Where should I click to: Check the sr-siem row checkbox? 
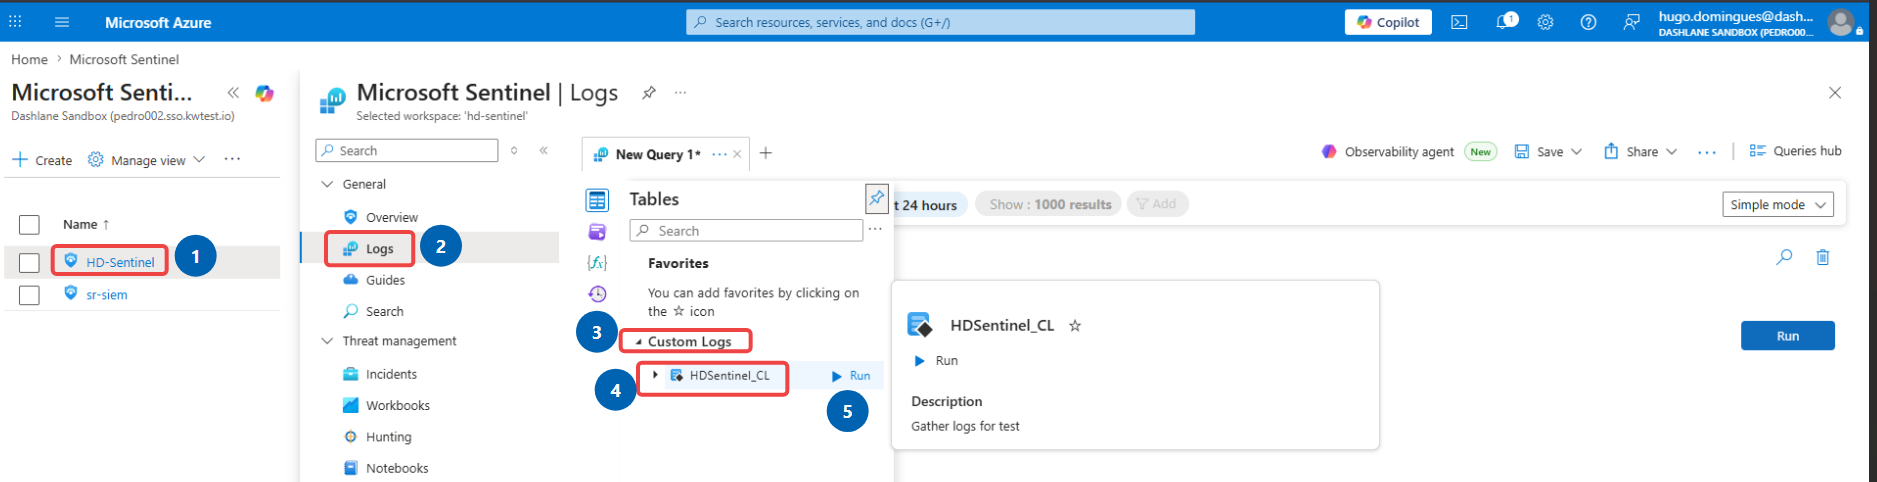pyautogui.click(x=29, y=295)
